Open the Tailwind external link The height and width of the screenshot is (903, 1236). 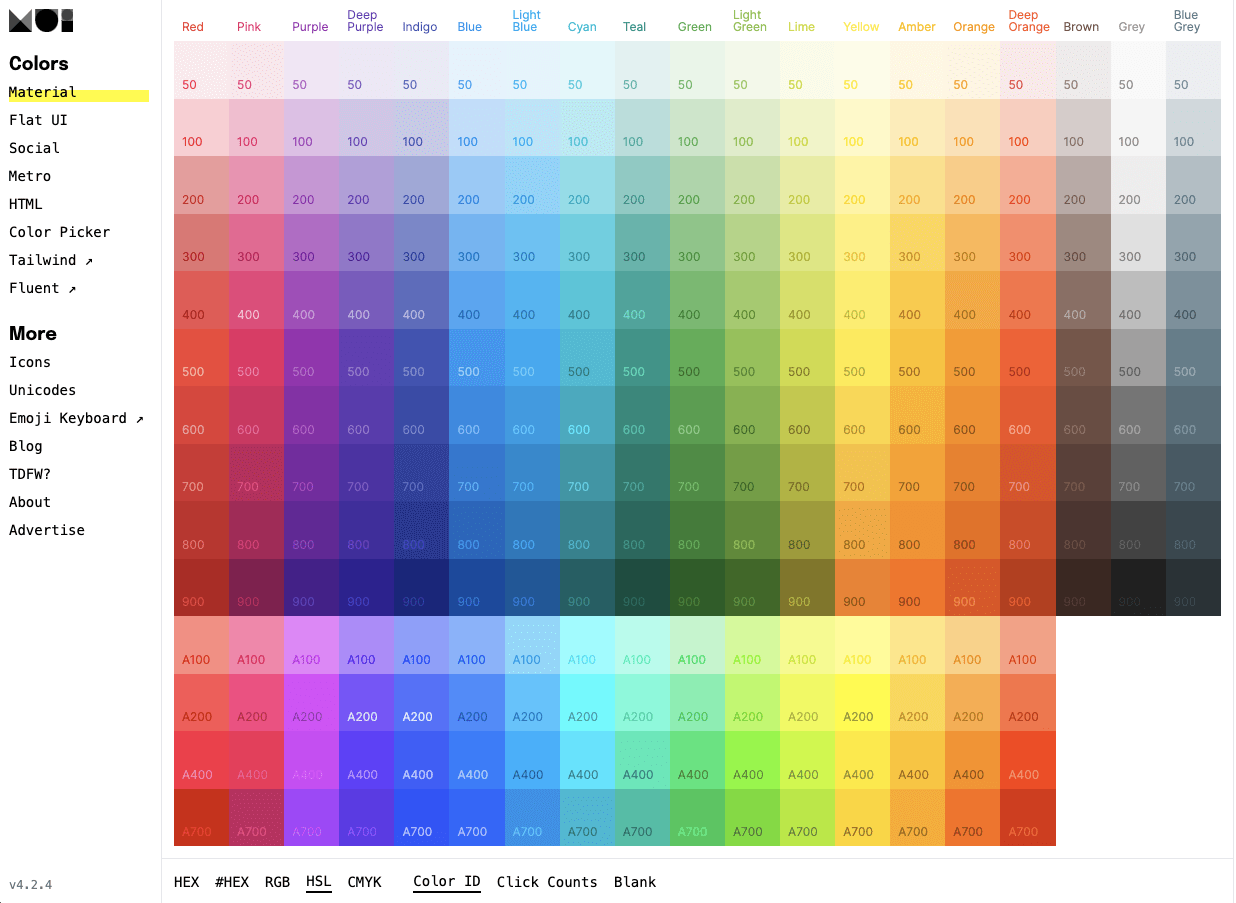51,260
